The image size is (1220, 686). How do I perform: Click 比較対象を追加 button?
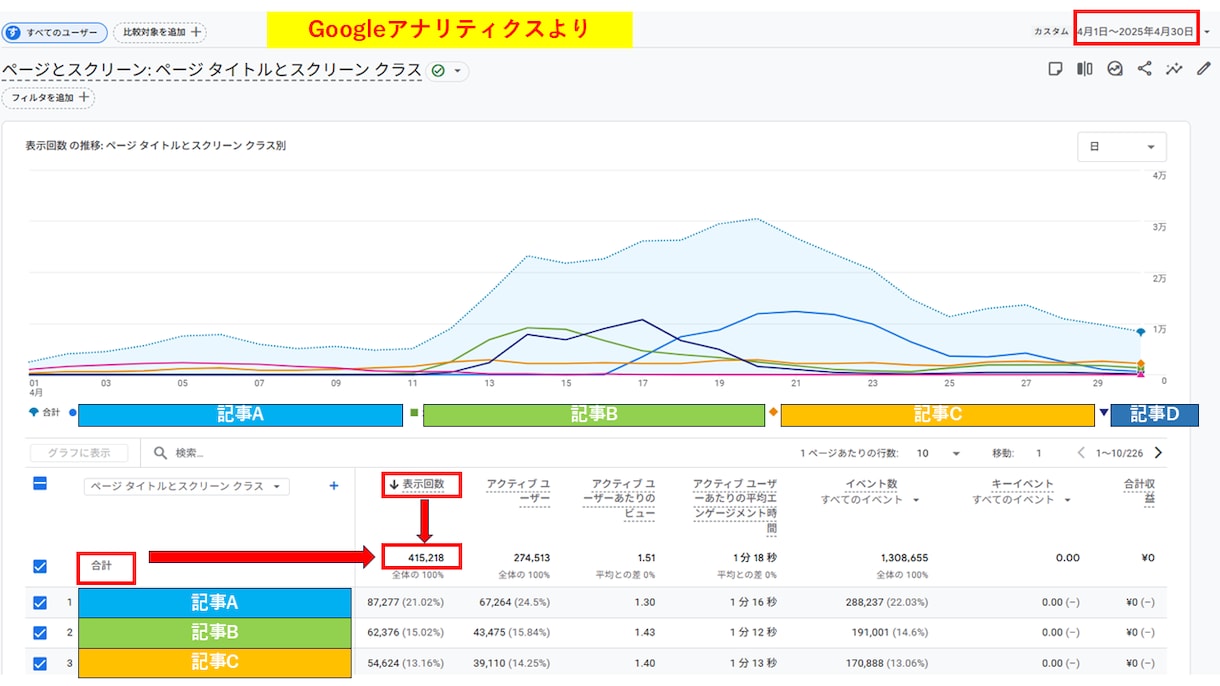160,32
